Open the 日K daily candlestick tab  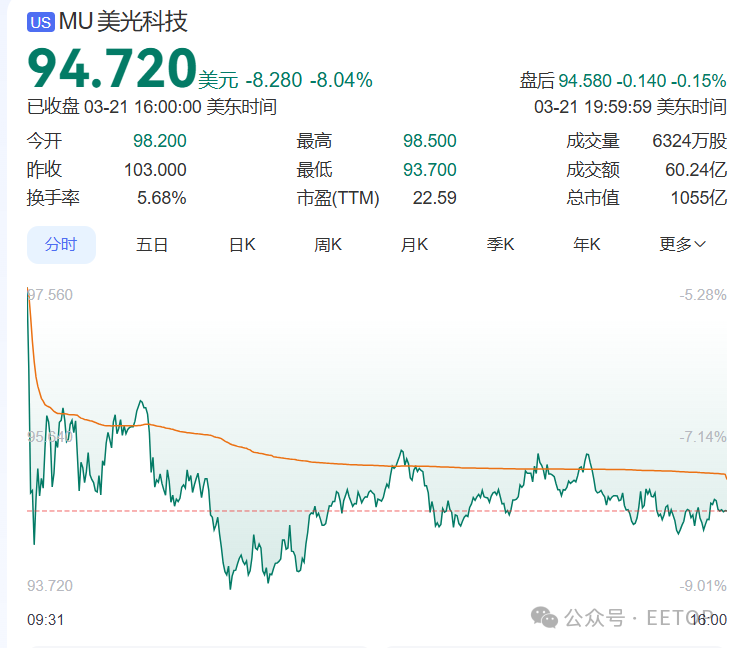pos(242,245)
